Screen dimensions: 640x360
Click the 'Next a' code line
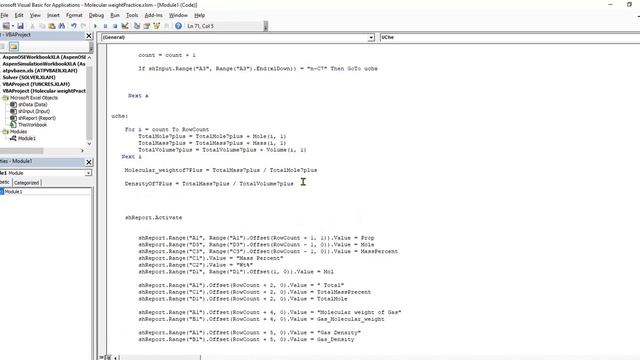click(138, 96)
